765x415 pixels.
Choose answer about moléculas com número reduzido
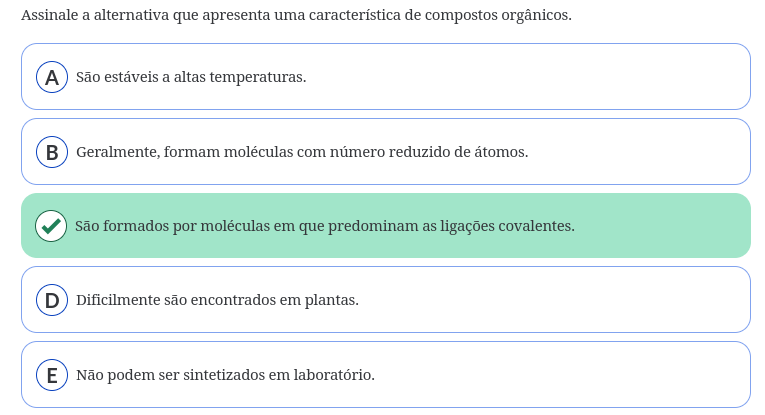(x=386, y=152)
